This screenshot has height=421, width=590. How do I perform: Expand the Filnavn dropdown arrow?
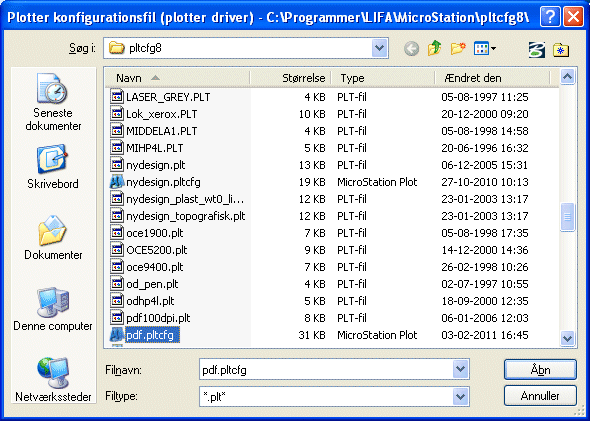point(460,369)
